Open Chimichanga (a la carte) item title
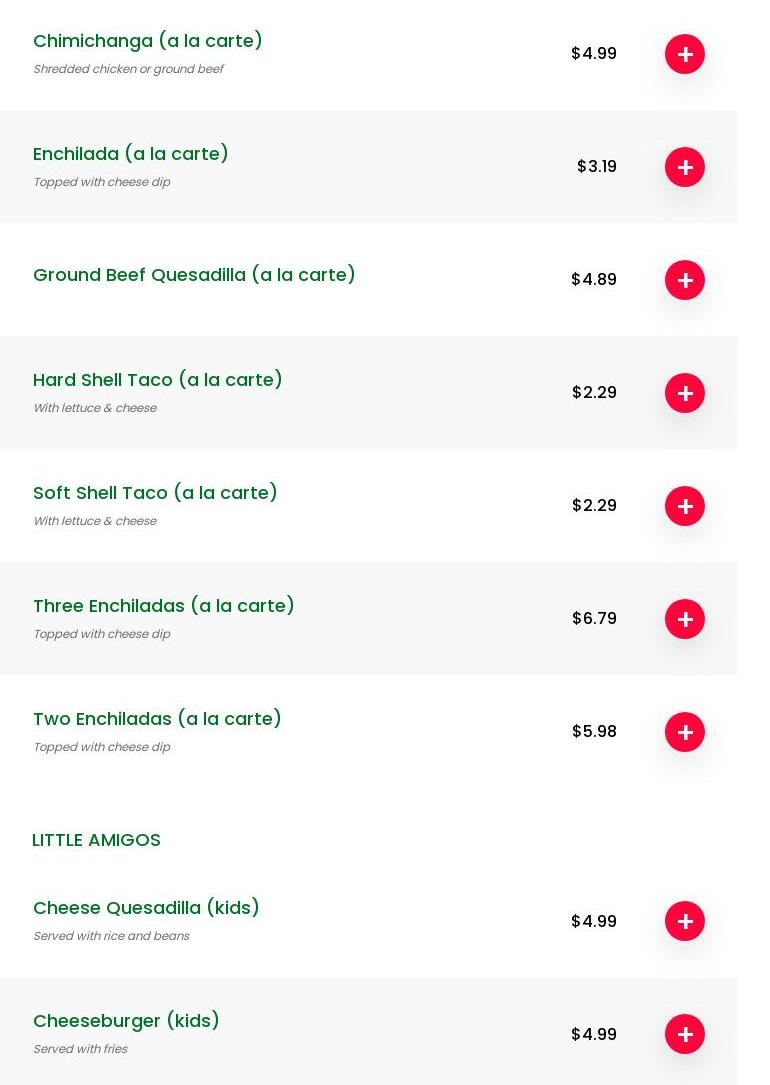 [x=148, y=41]
